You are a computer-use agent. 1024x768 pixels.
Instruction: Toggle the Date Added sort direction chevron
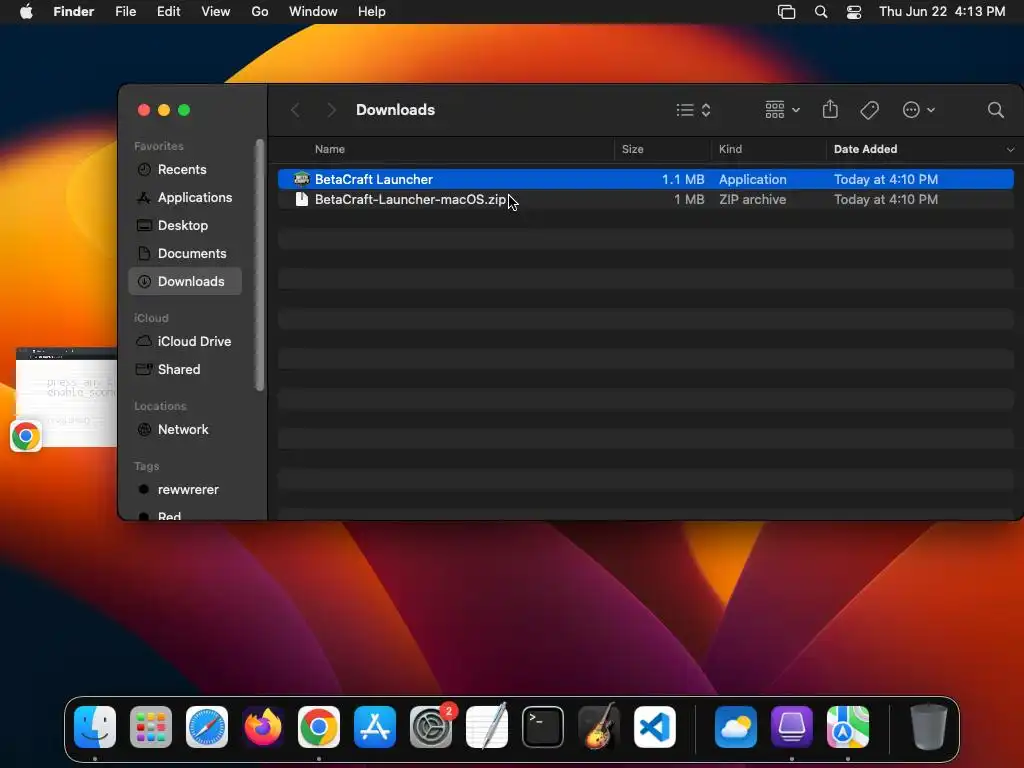tap(1010, 150)
